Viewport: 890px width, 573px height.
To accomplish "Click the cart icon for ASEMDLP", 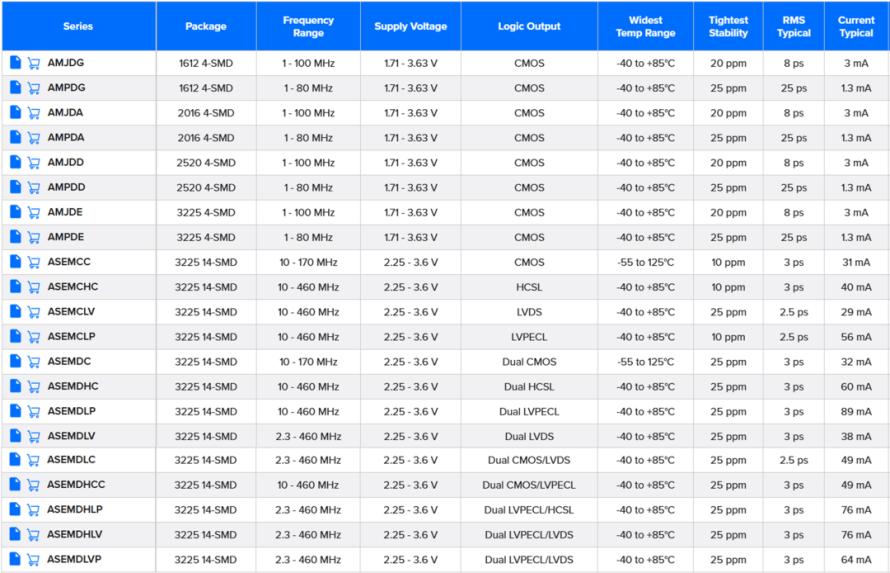I will point(33,411).
